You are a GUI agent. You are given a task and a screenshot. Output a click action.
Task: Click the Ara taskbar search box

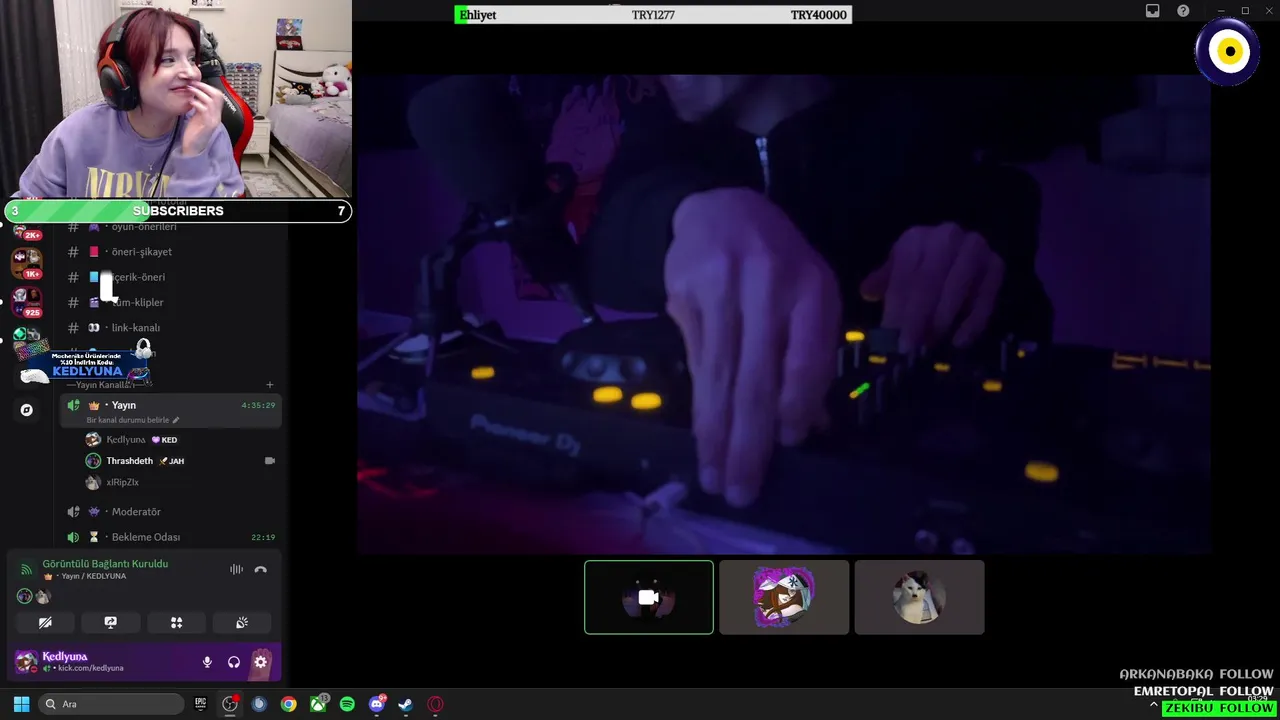(112, 704)
